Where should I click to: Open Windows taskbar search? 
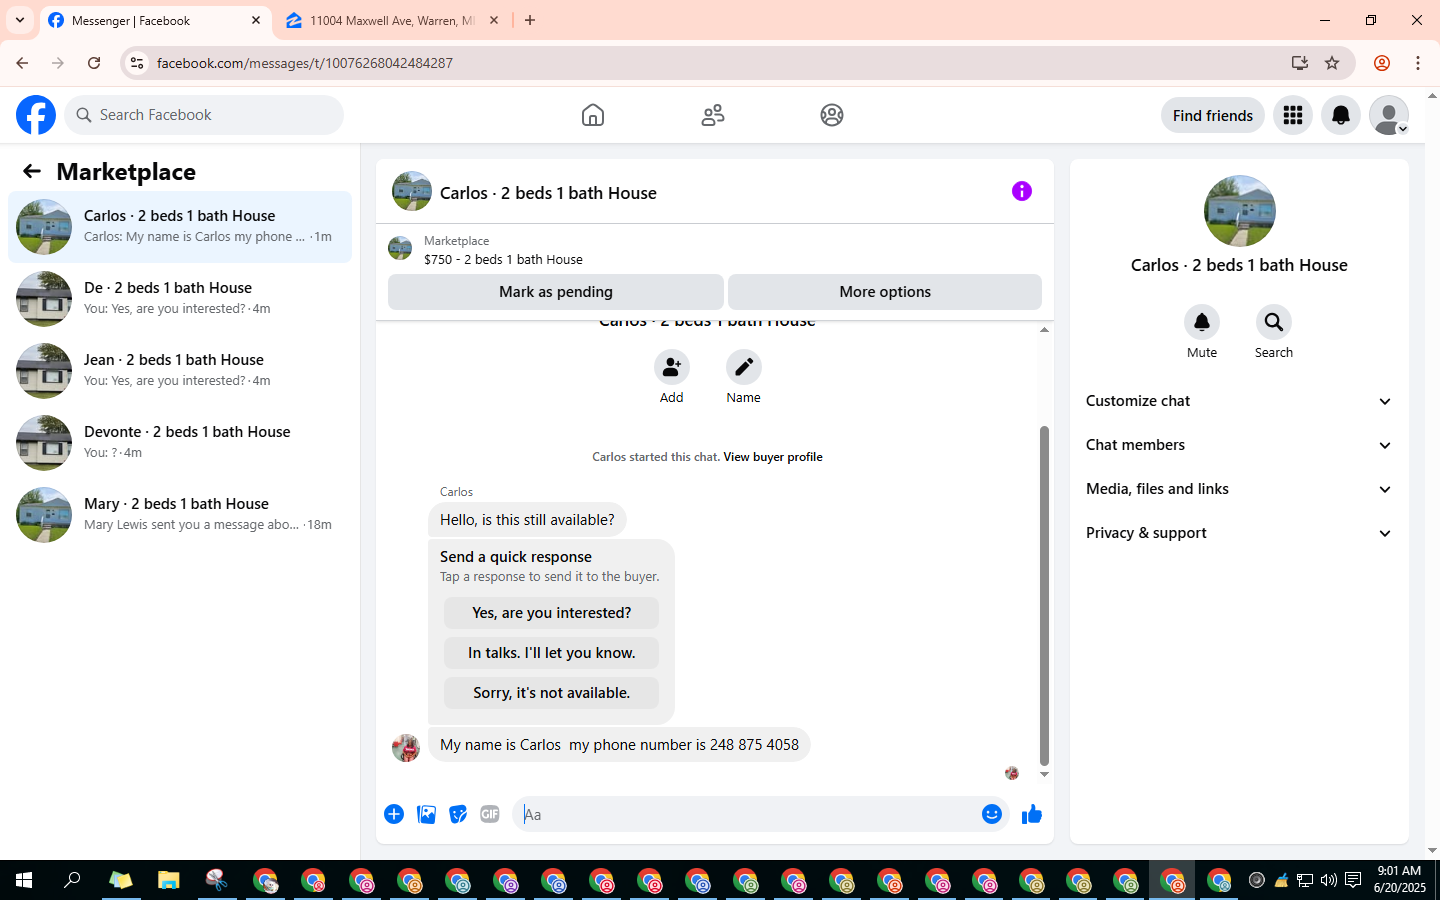coord(72,880)
